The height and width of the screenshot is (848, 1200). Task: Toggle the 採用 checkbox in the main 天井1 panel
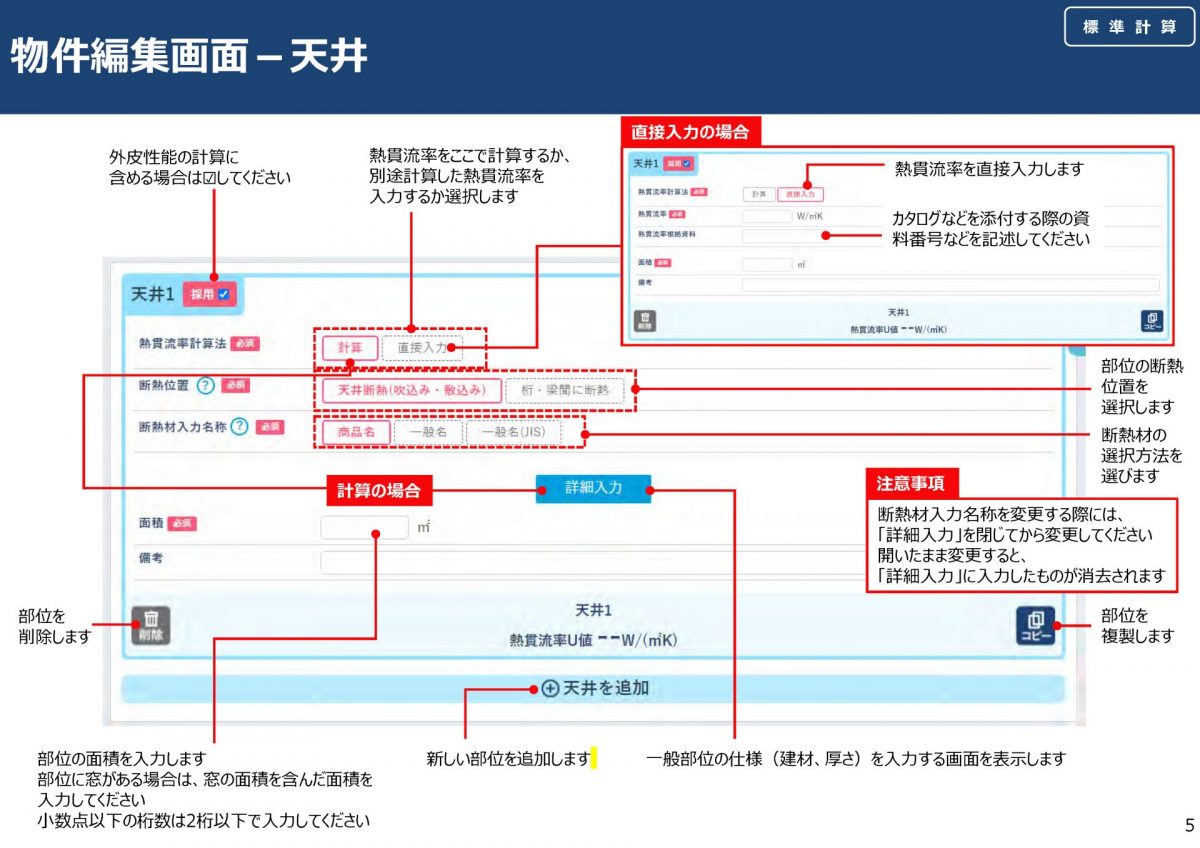coord(223,294)
